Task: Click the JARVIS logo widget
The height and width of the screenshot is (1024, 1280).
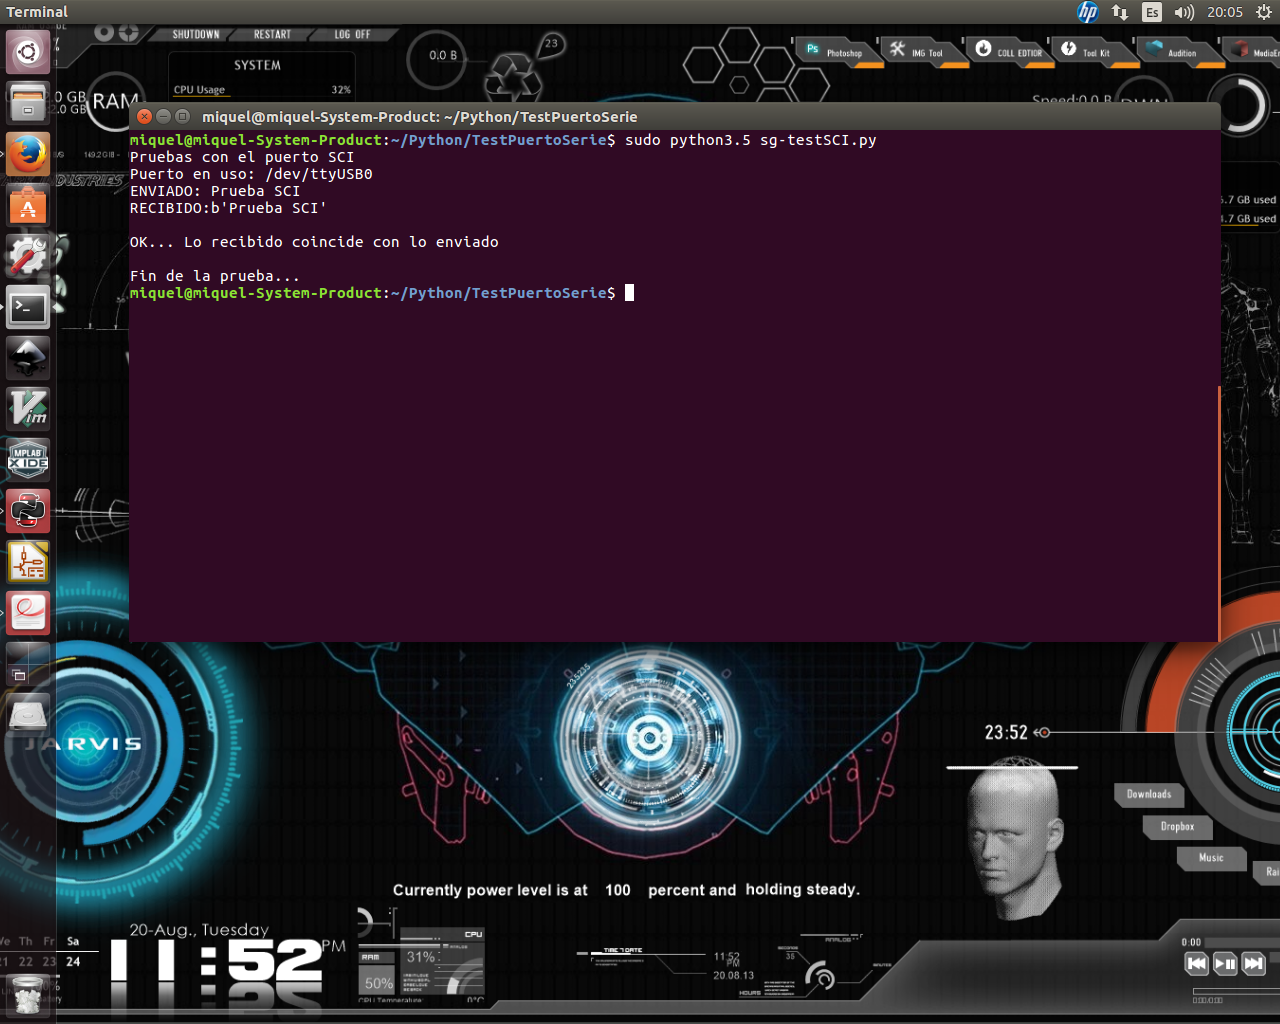Action: click(84, 744)
